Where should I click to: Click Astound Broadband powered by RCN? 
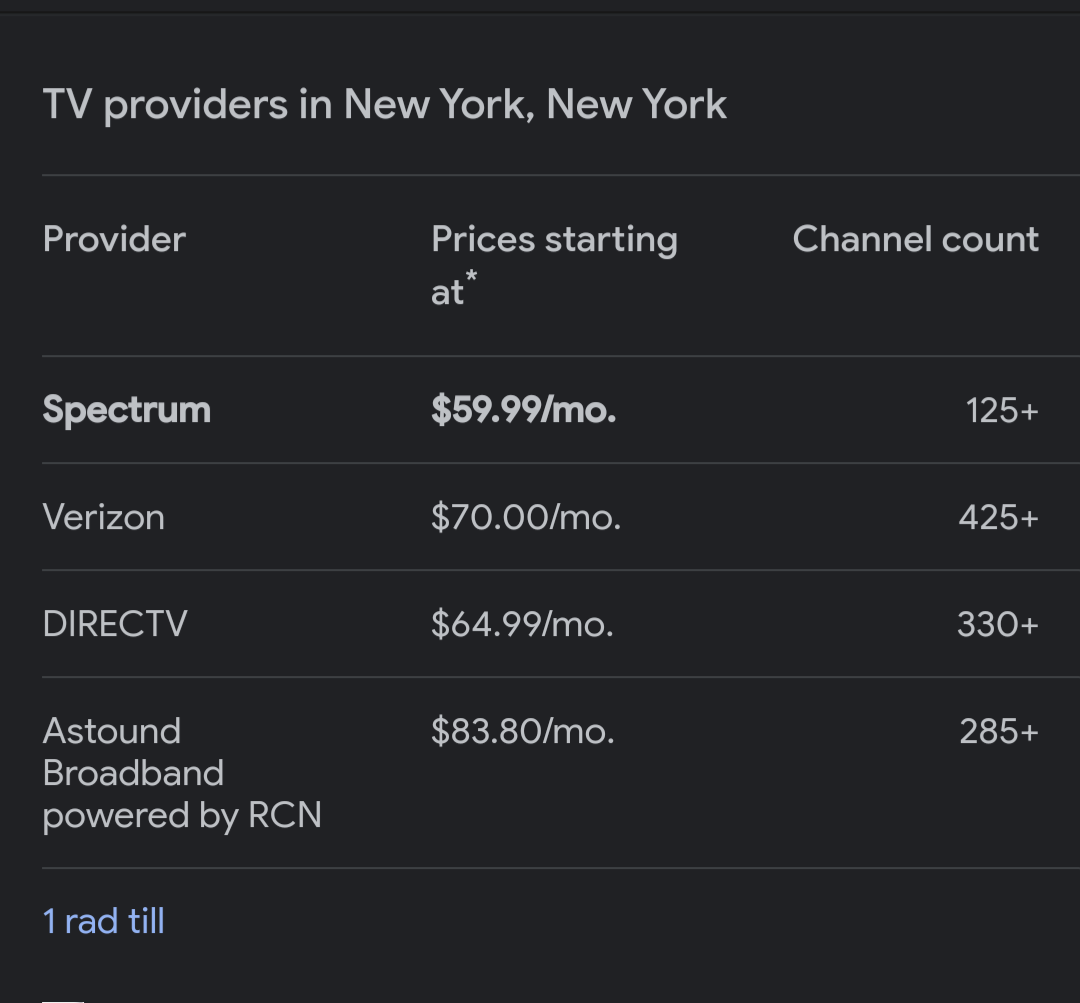coord(182,773)
